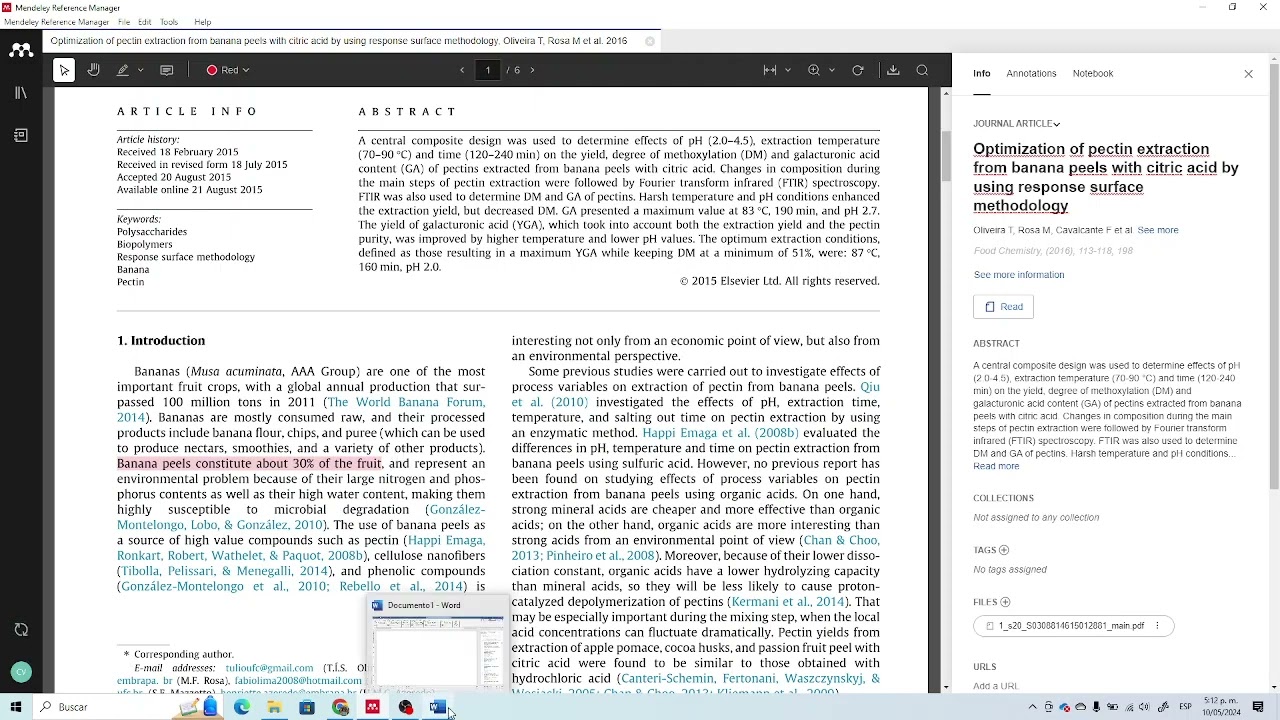Go to next PDF page
This screenshot has height=720, width=1280.
click(532, 70)
